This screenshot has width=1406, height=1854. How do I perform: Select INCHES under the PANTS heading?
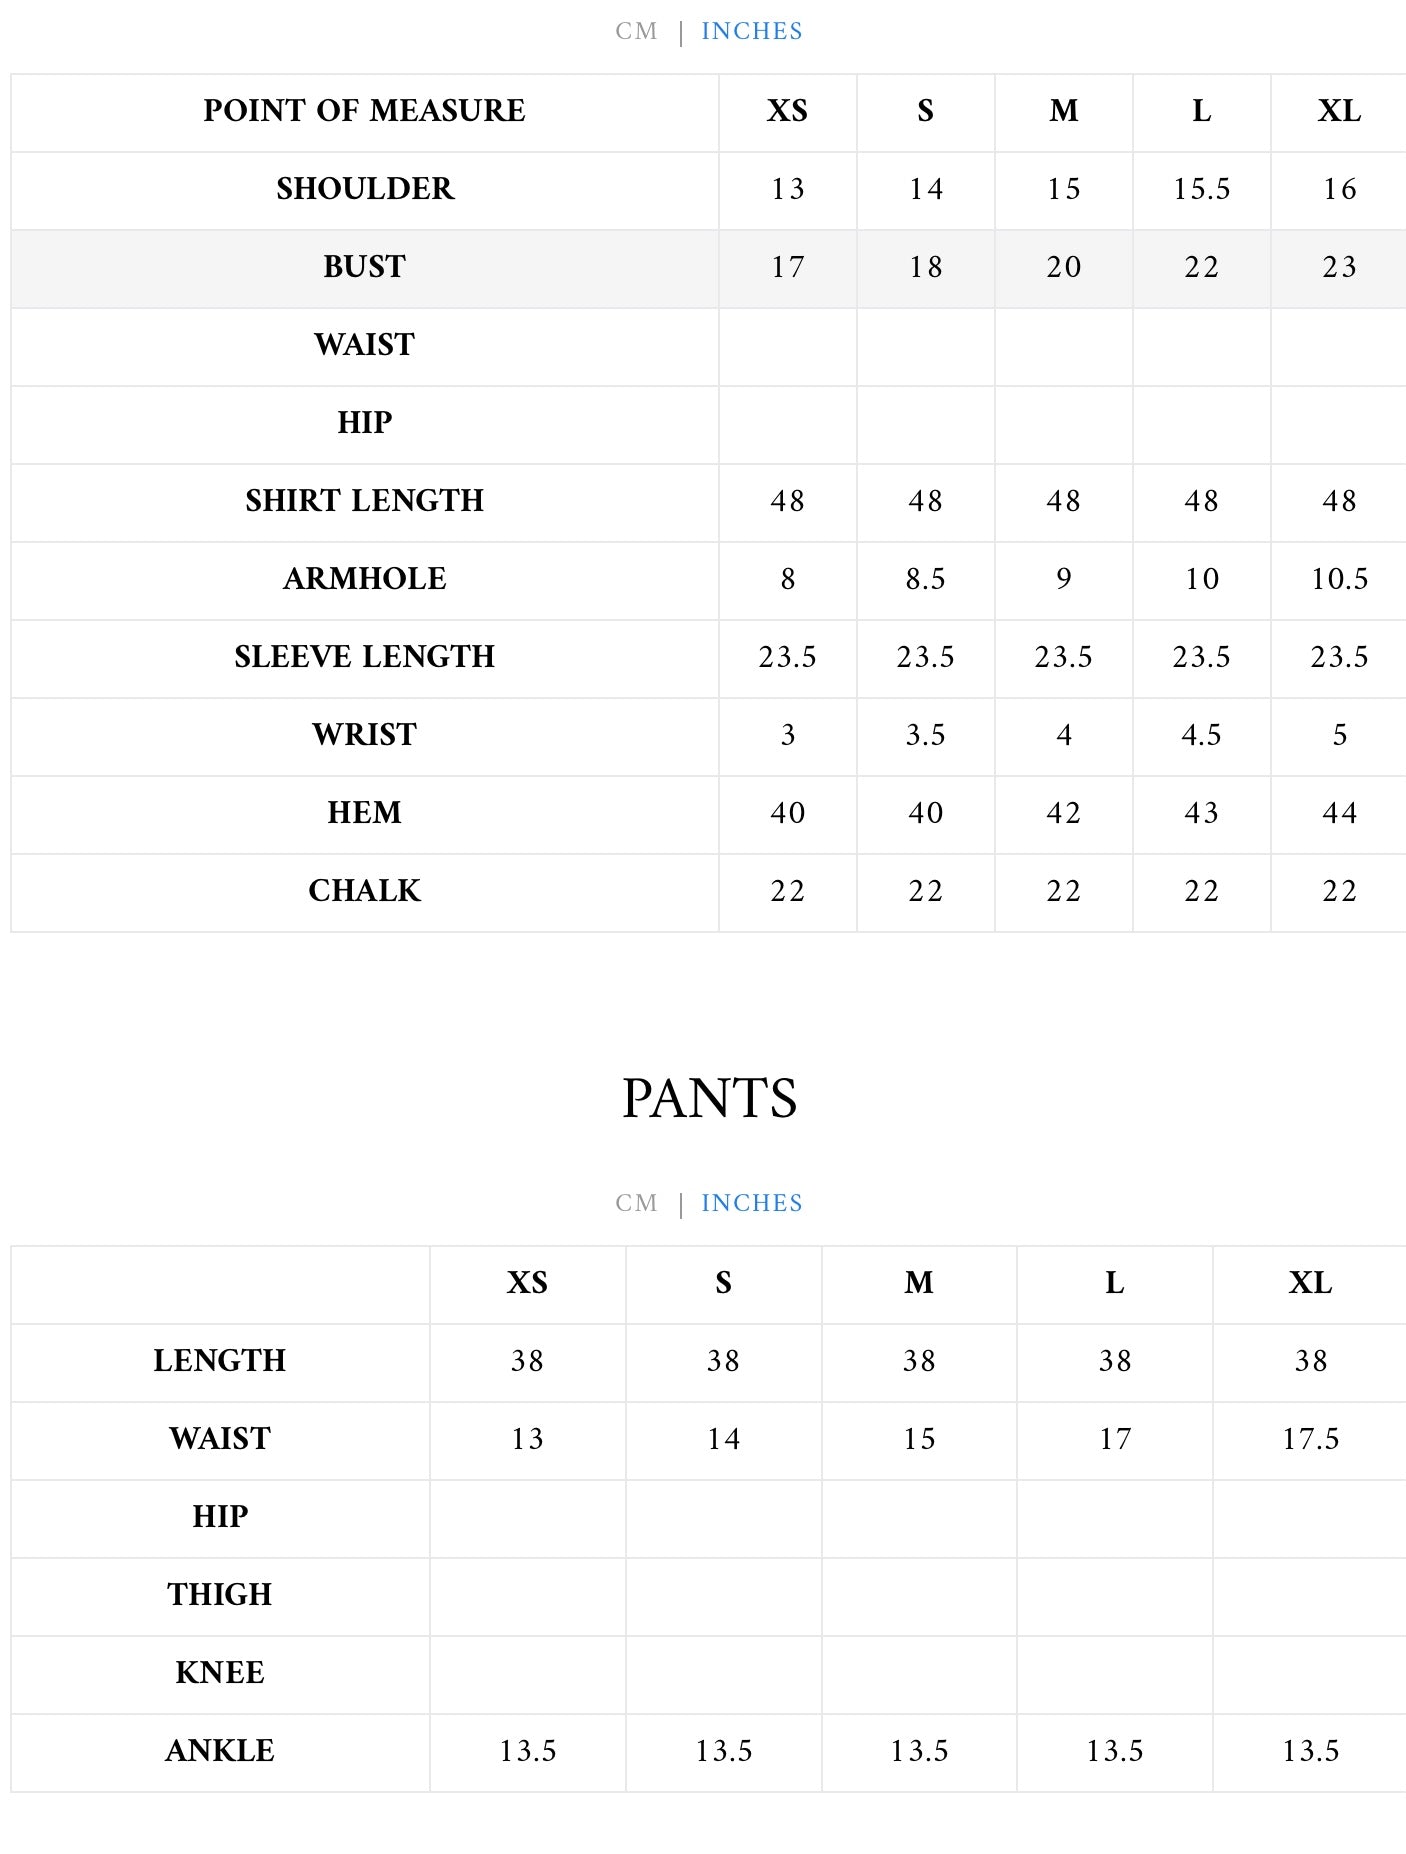click(751, 1203)
